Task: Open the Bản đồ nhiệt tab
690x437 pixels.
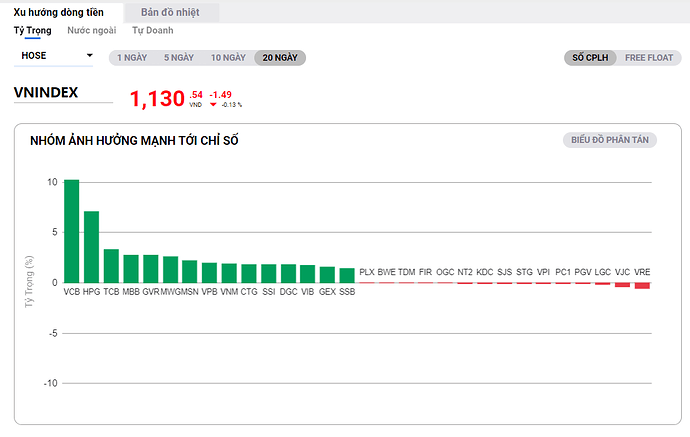Action: coord(170,12)
